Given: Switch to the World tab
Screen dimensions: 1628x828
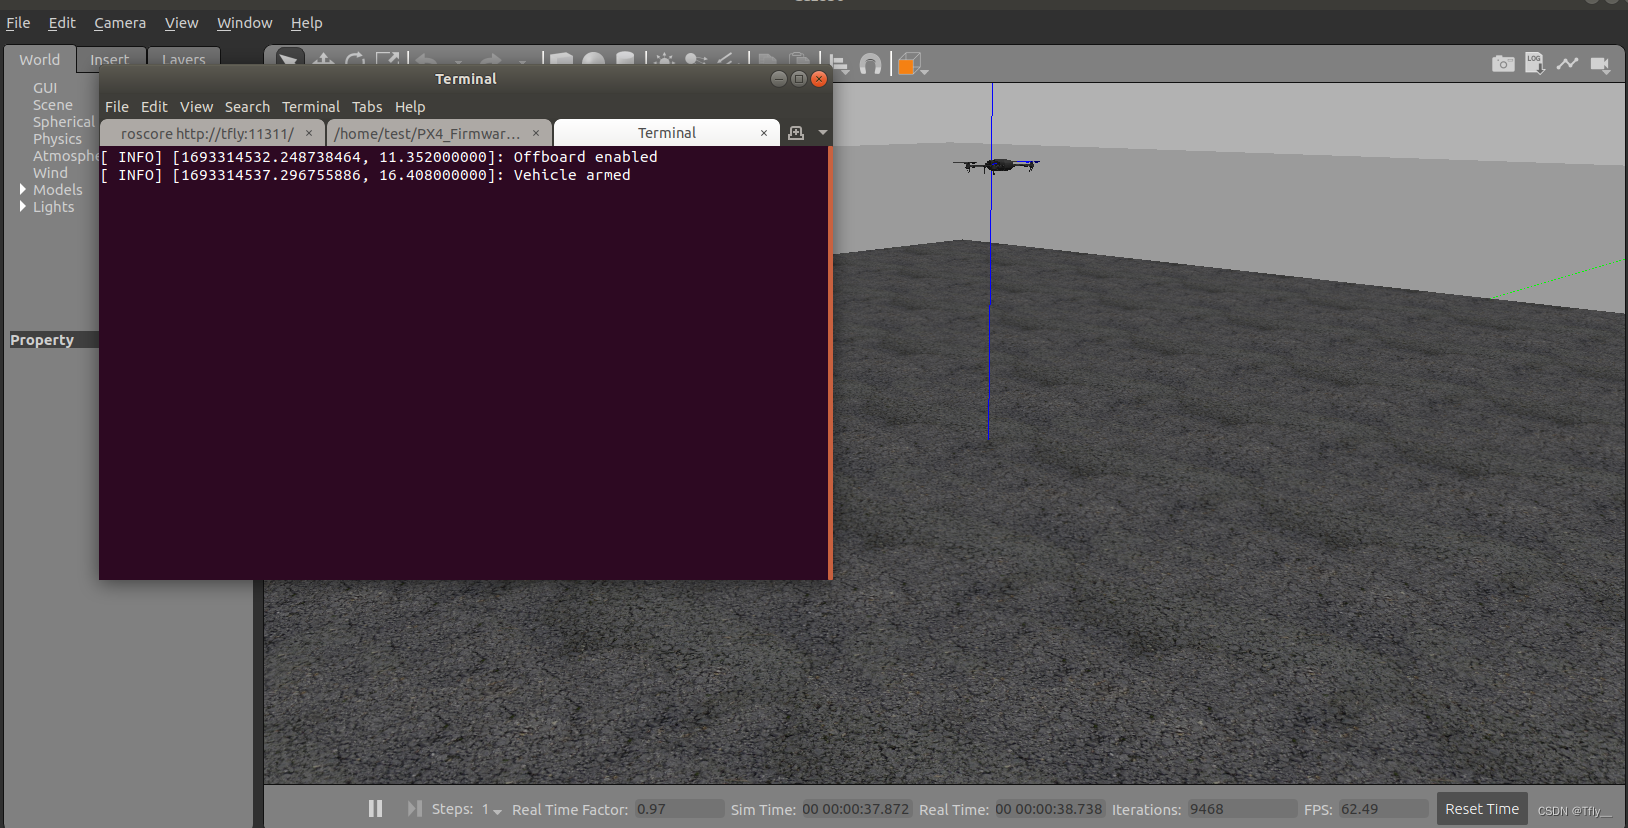Looking at the screenshot, I should point(39,59).
